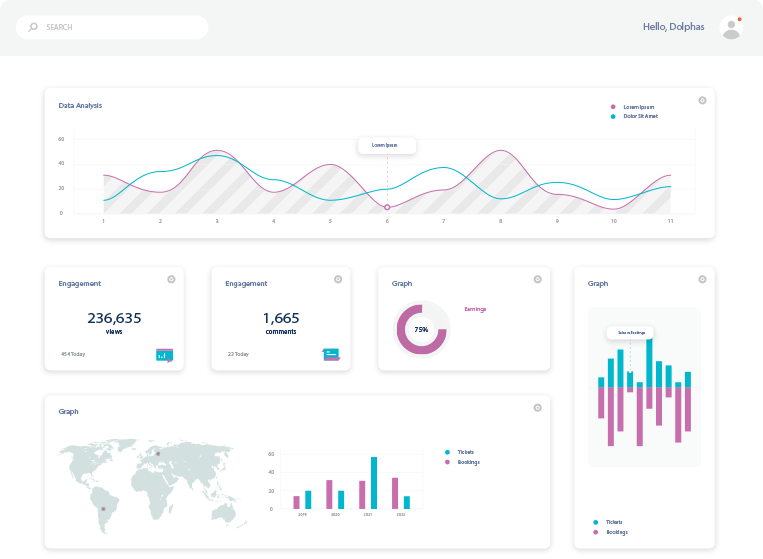Open the user profile avatar

(731, 28)
